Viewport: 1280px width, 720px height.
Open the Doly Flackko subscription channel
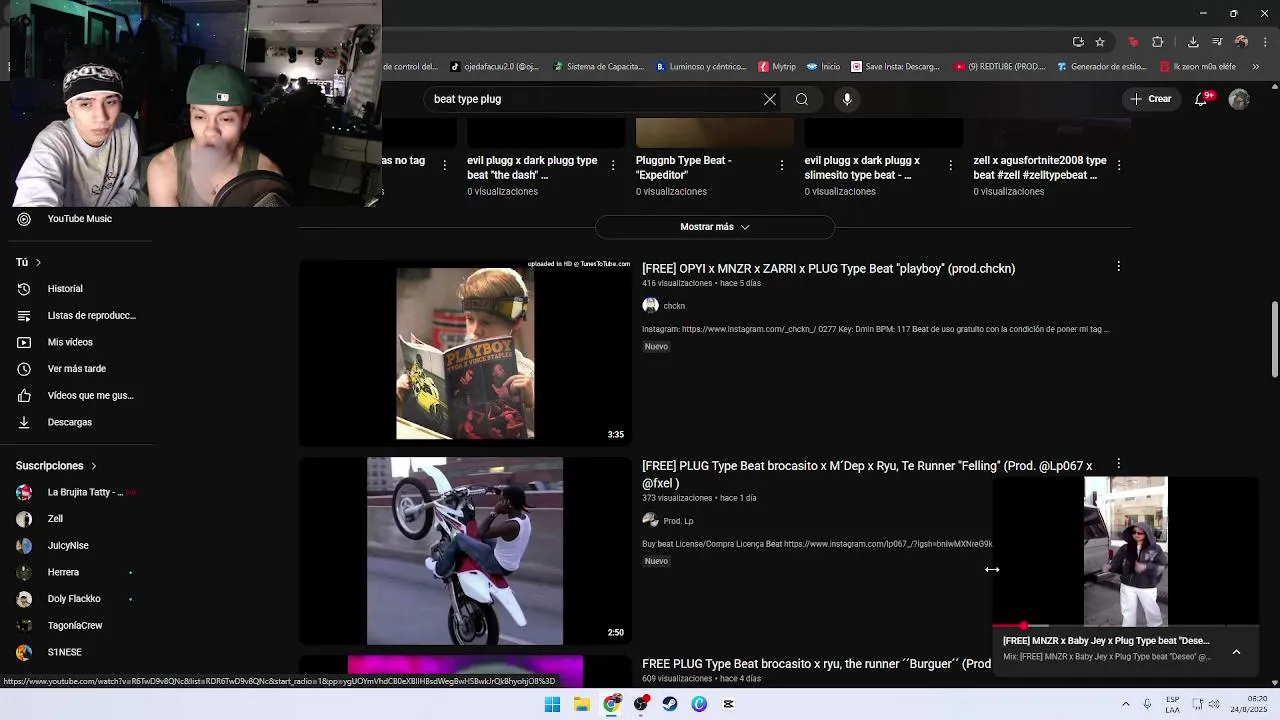point(74,599)
